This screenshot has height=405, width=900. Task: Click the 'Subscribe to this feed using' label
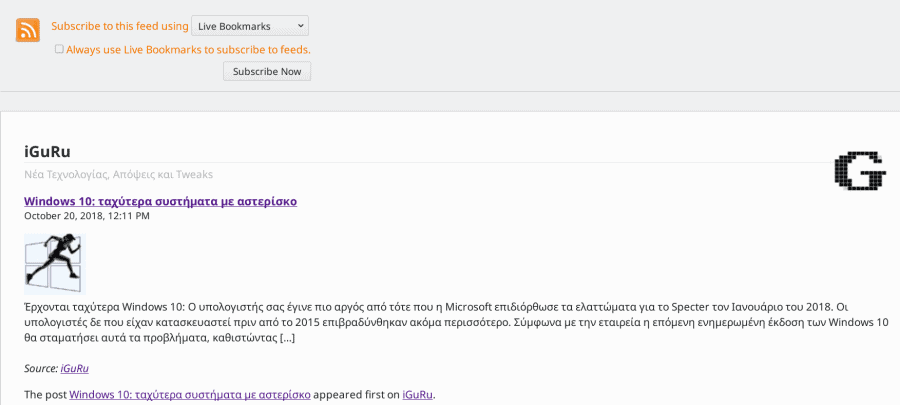point(119,26)
